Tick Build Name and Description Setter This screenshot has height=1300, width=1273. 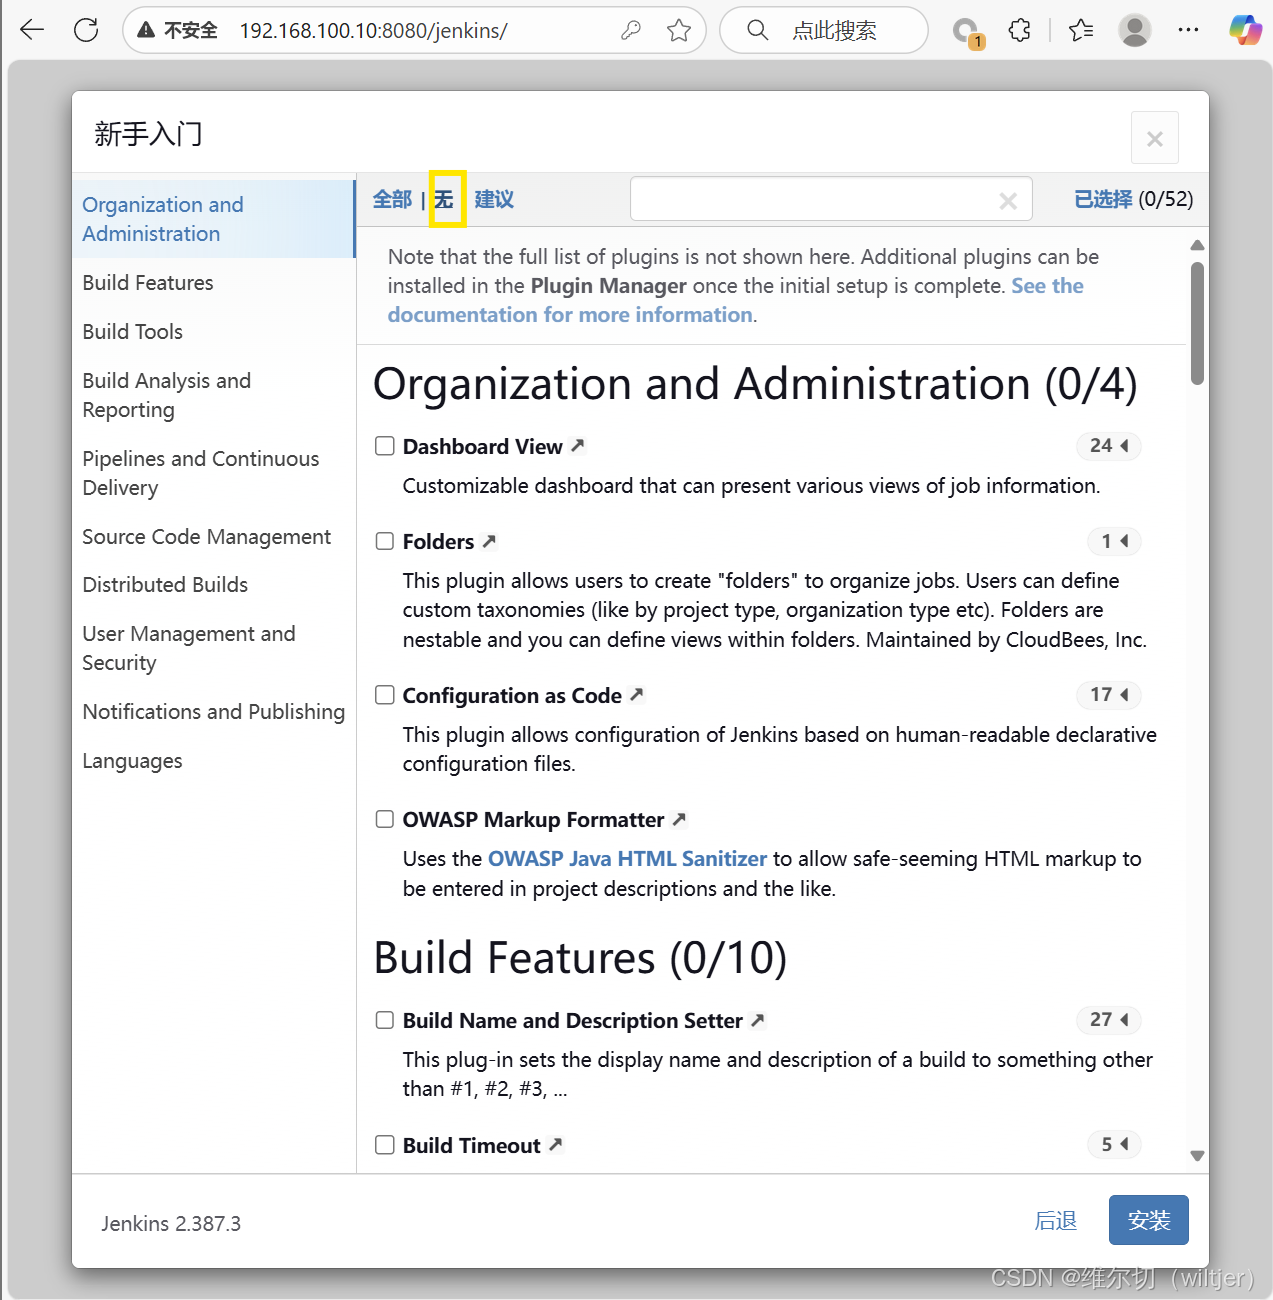coord(385,1020)
